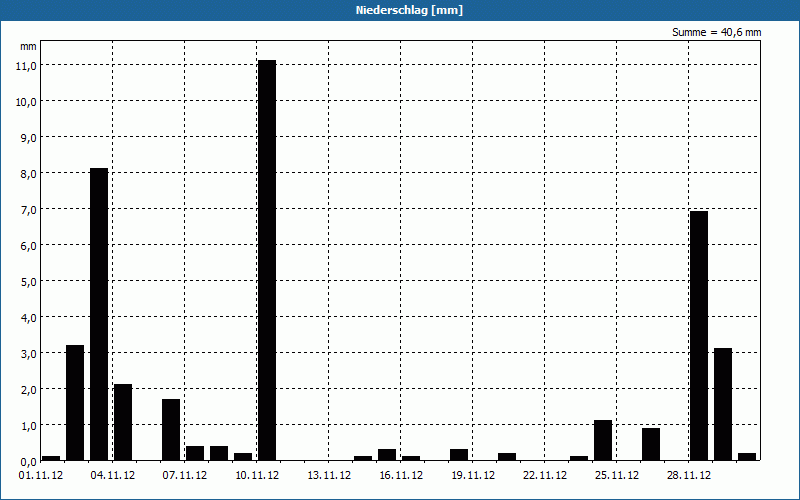Pick the 1,0 y-axis value
The image size is (800, 500).
point(28,425)
